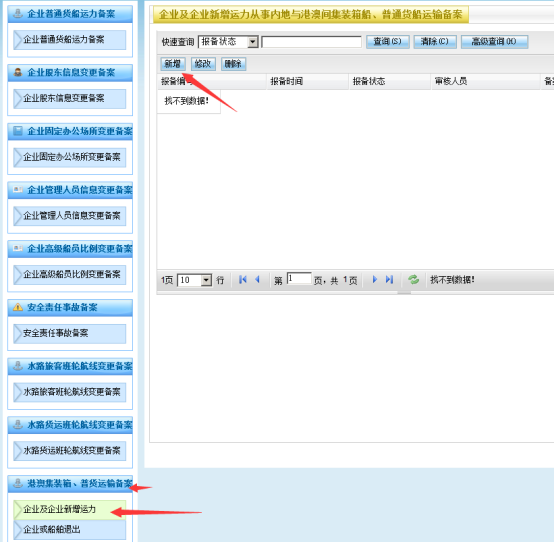Open 水路货运班轮航线变更备案 menu item
The image size is (555, 542).
coord(70,451)
